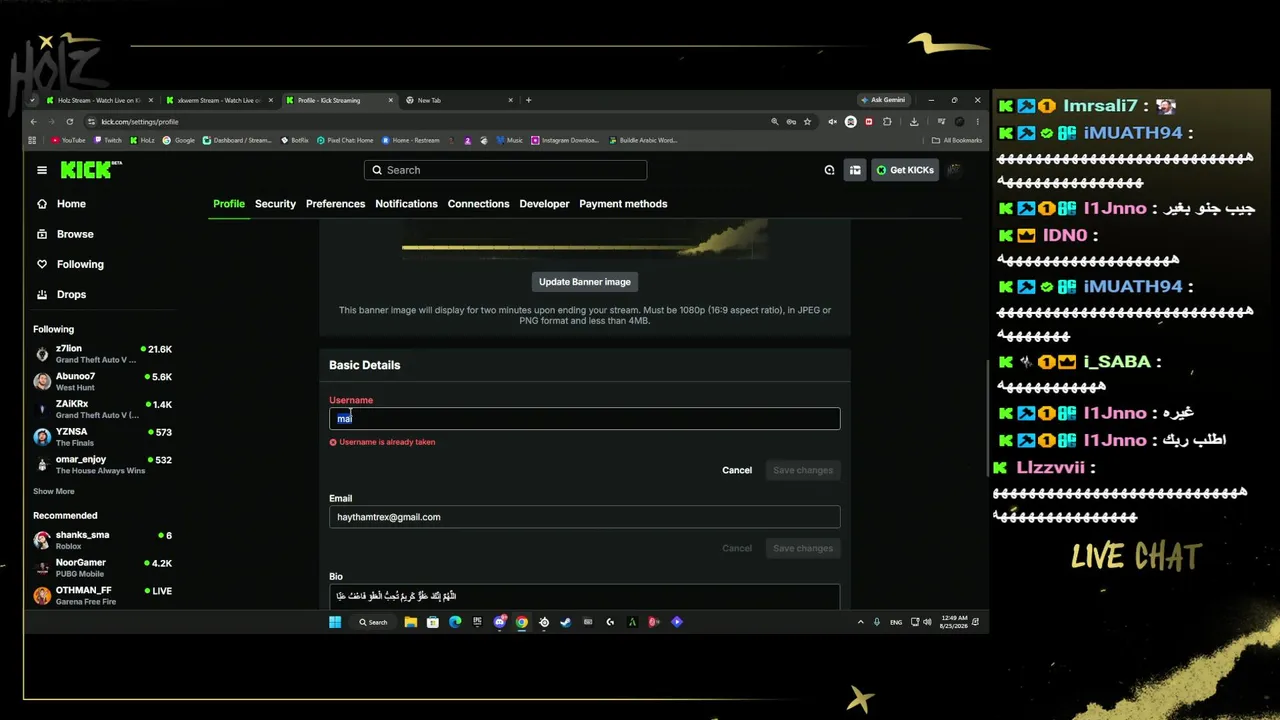
Task: Open NoorGamer in Recommended list
Action: (x=103, y=568)
